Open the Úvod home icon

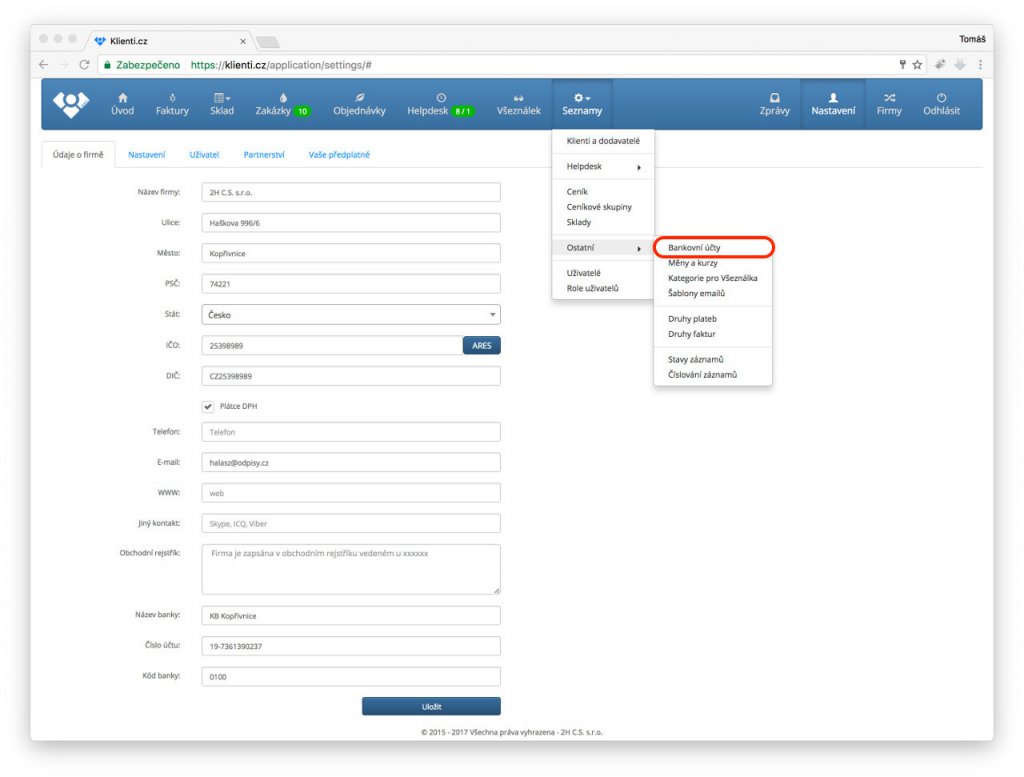pyautogui.click(x=122, y=98)
